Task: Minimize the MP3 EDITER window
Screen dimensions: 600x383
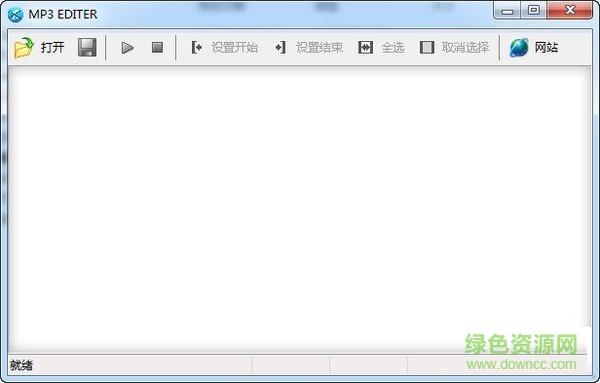Action: [507, 11]
